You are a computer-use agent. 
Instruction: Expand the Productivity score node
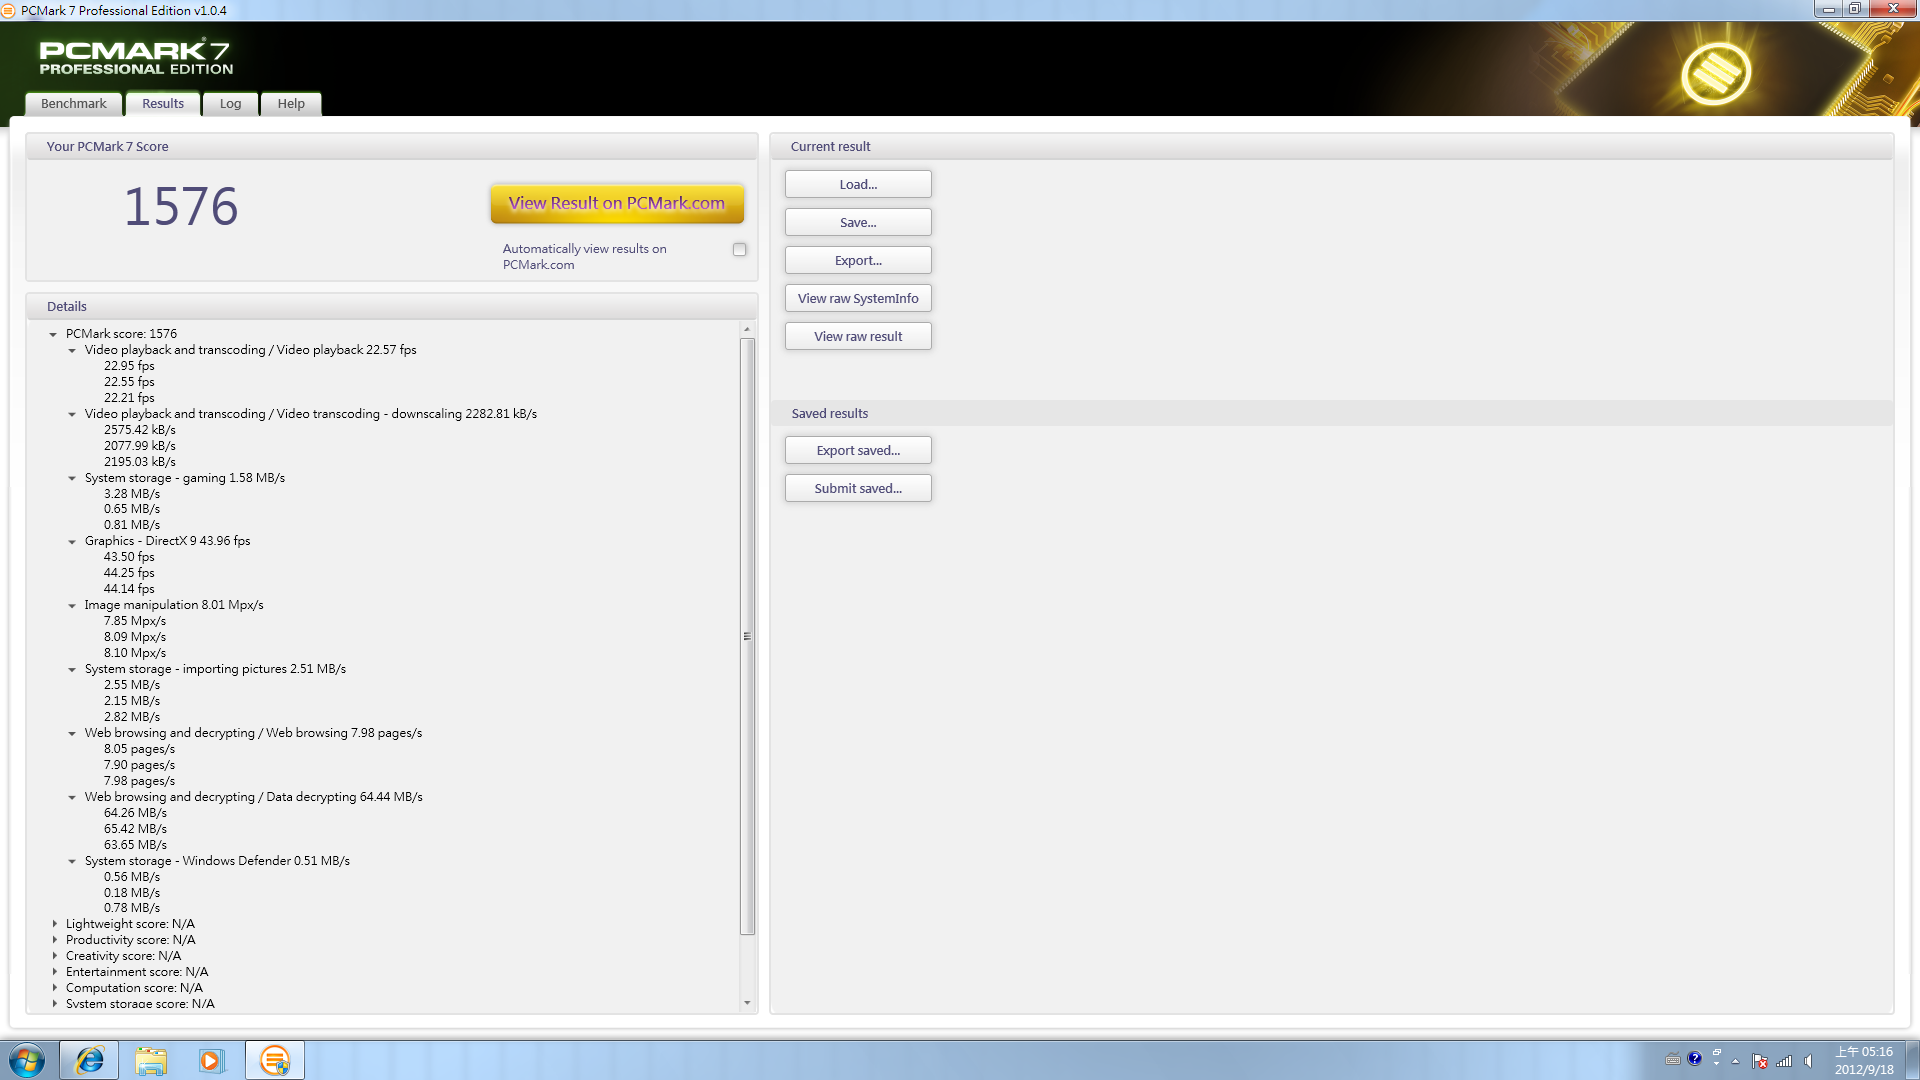click(54, 940)
